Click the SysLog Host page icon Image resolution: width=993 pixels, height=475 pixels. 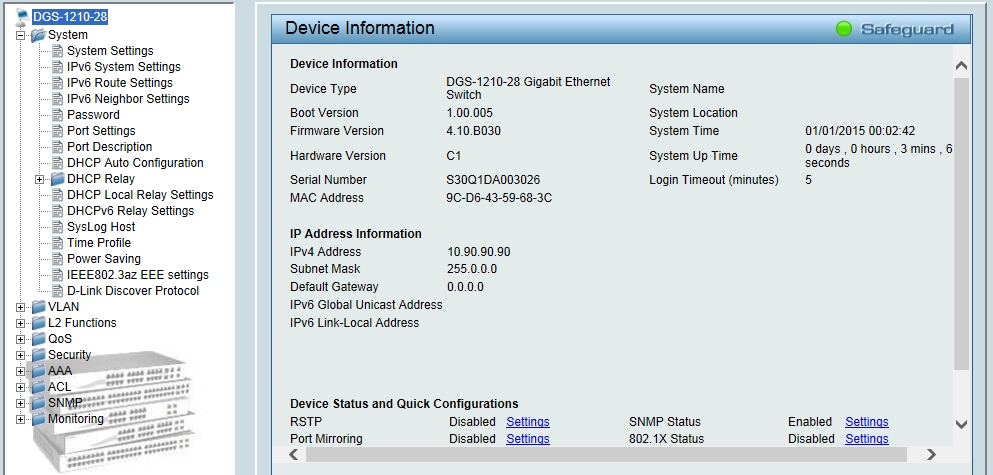(x=57, y=227)
